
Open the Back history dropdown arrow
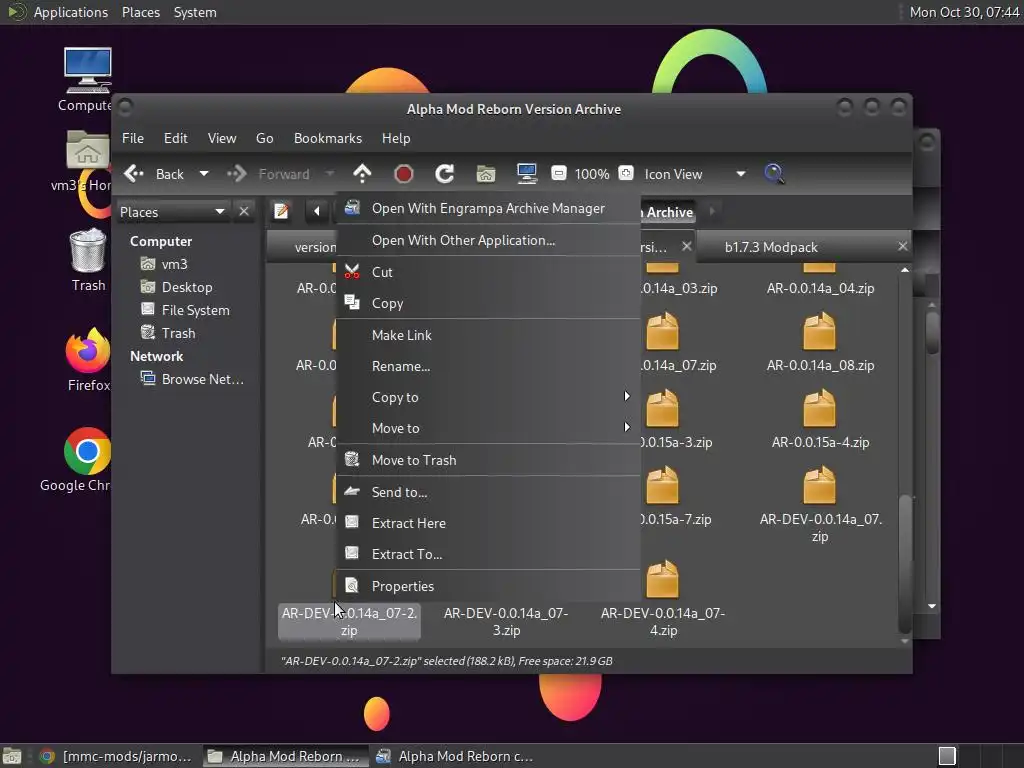tap(204, 174)
